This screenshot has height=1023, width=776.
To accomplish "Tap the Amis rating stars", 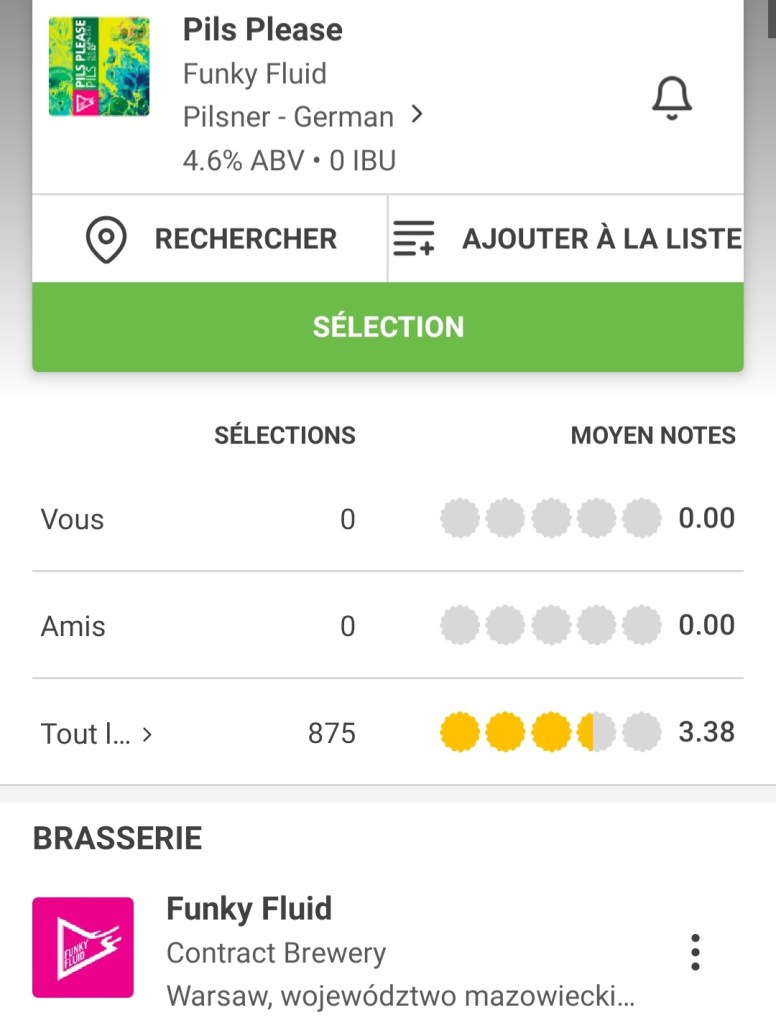I will click(x=550, y=626).
